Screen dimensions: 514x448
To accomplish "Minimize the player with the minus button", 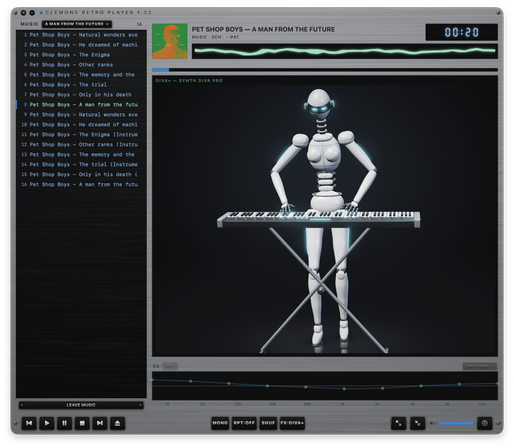I will click(x=32, y=13).
